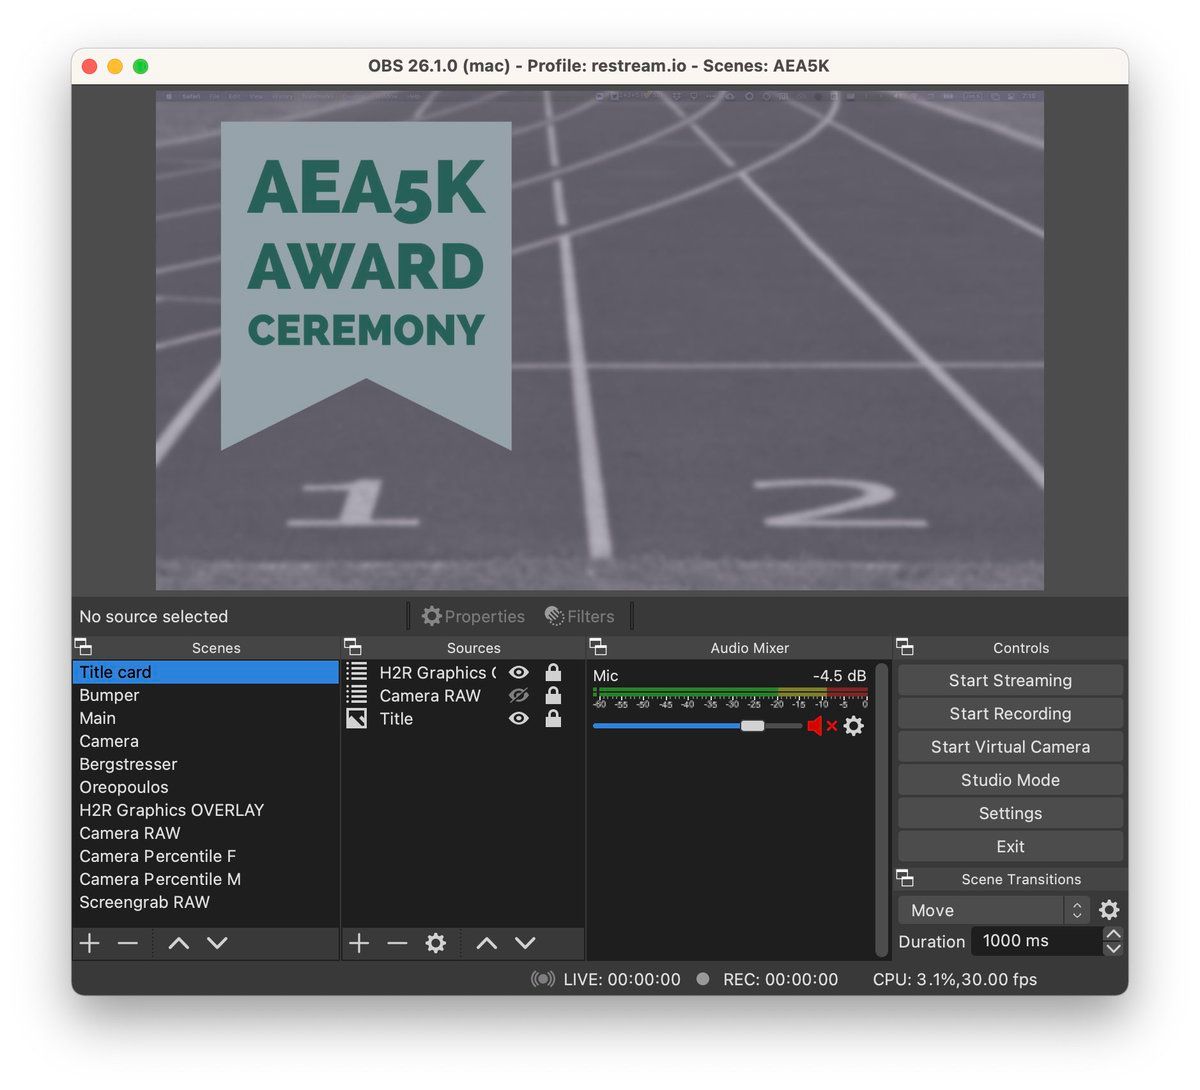The image size is (1200, 1090).
Task: Move source down with arrow icon
Action: pos(525,943)
